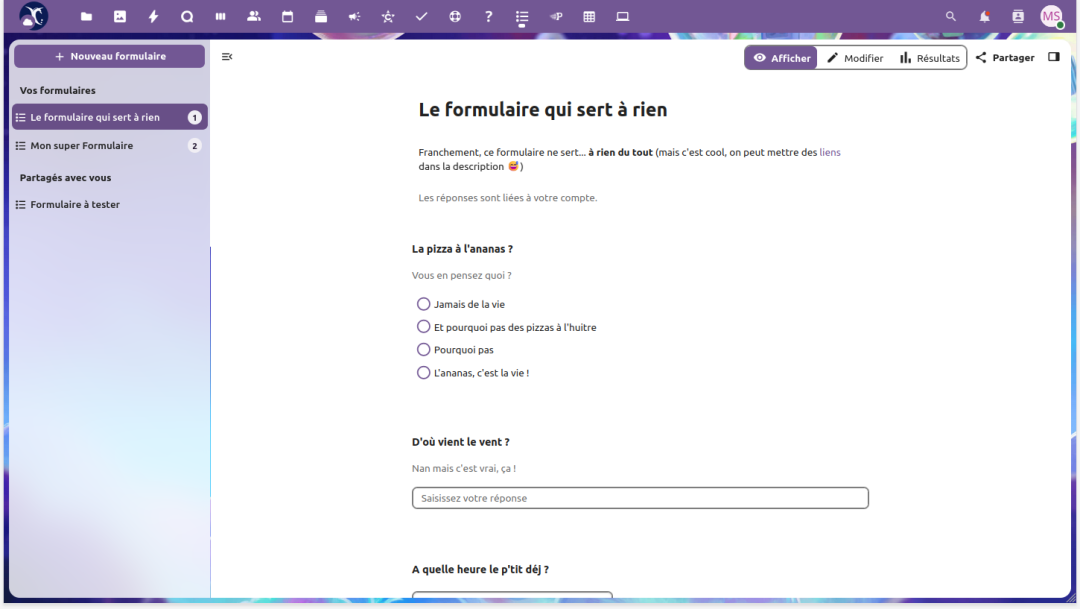Switch to the Modifier view
The width and height of the screenshot is (1080, 609).
[855, 58]
